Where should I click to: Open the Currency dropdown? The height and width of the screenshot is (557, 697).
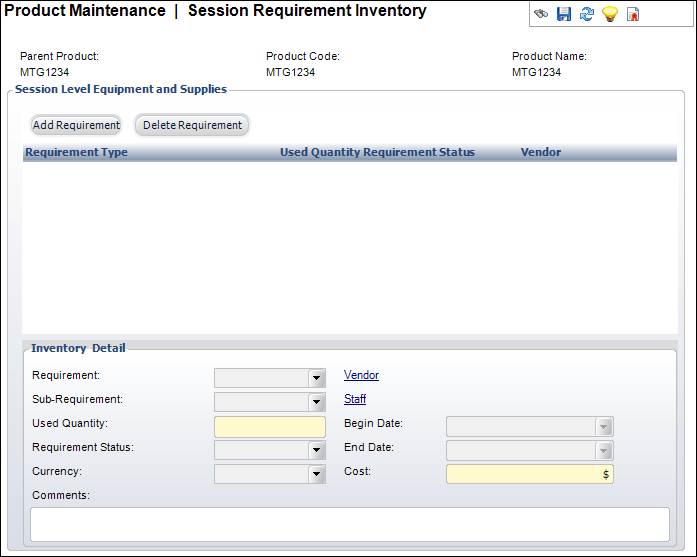tap(317, 475)
